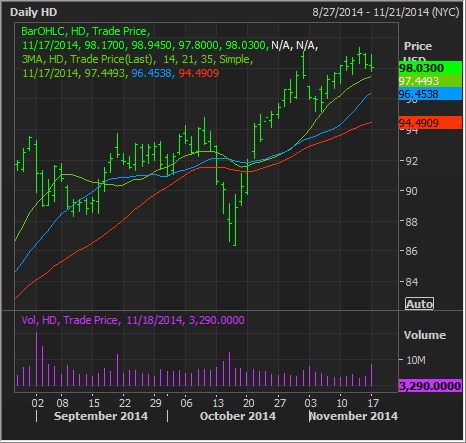The height and width of the screenshot is (443, 466).
Task: Click the 88 price axis tick
Action: (x=411, y=221)
